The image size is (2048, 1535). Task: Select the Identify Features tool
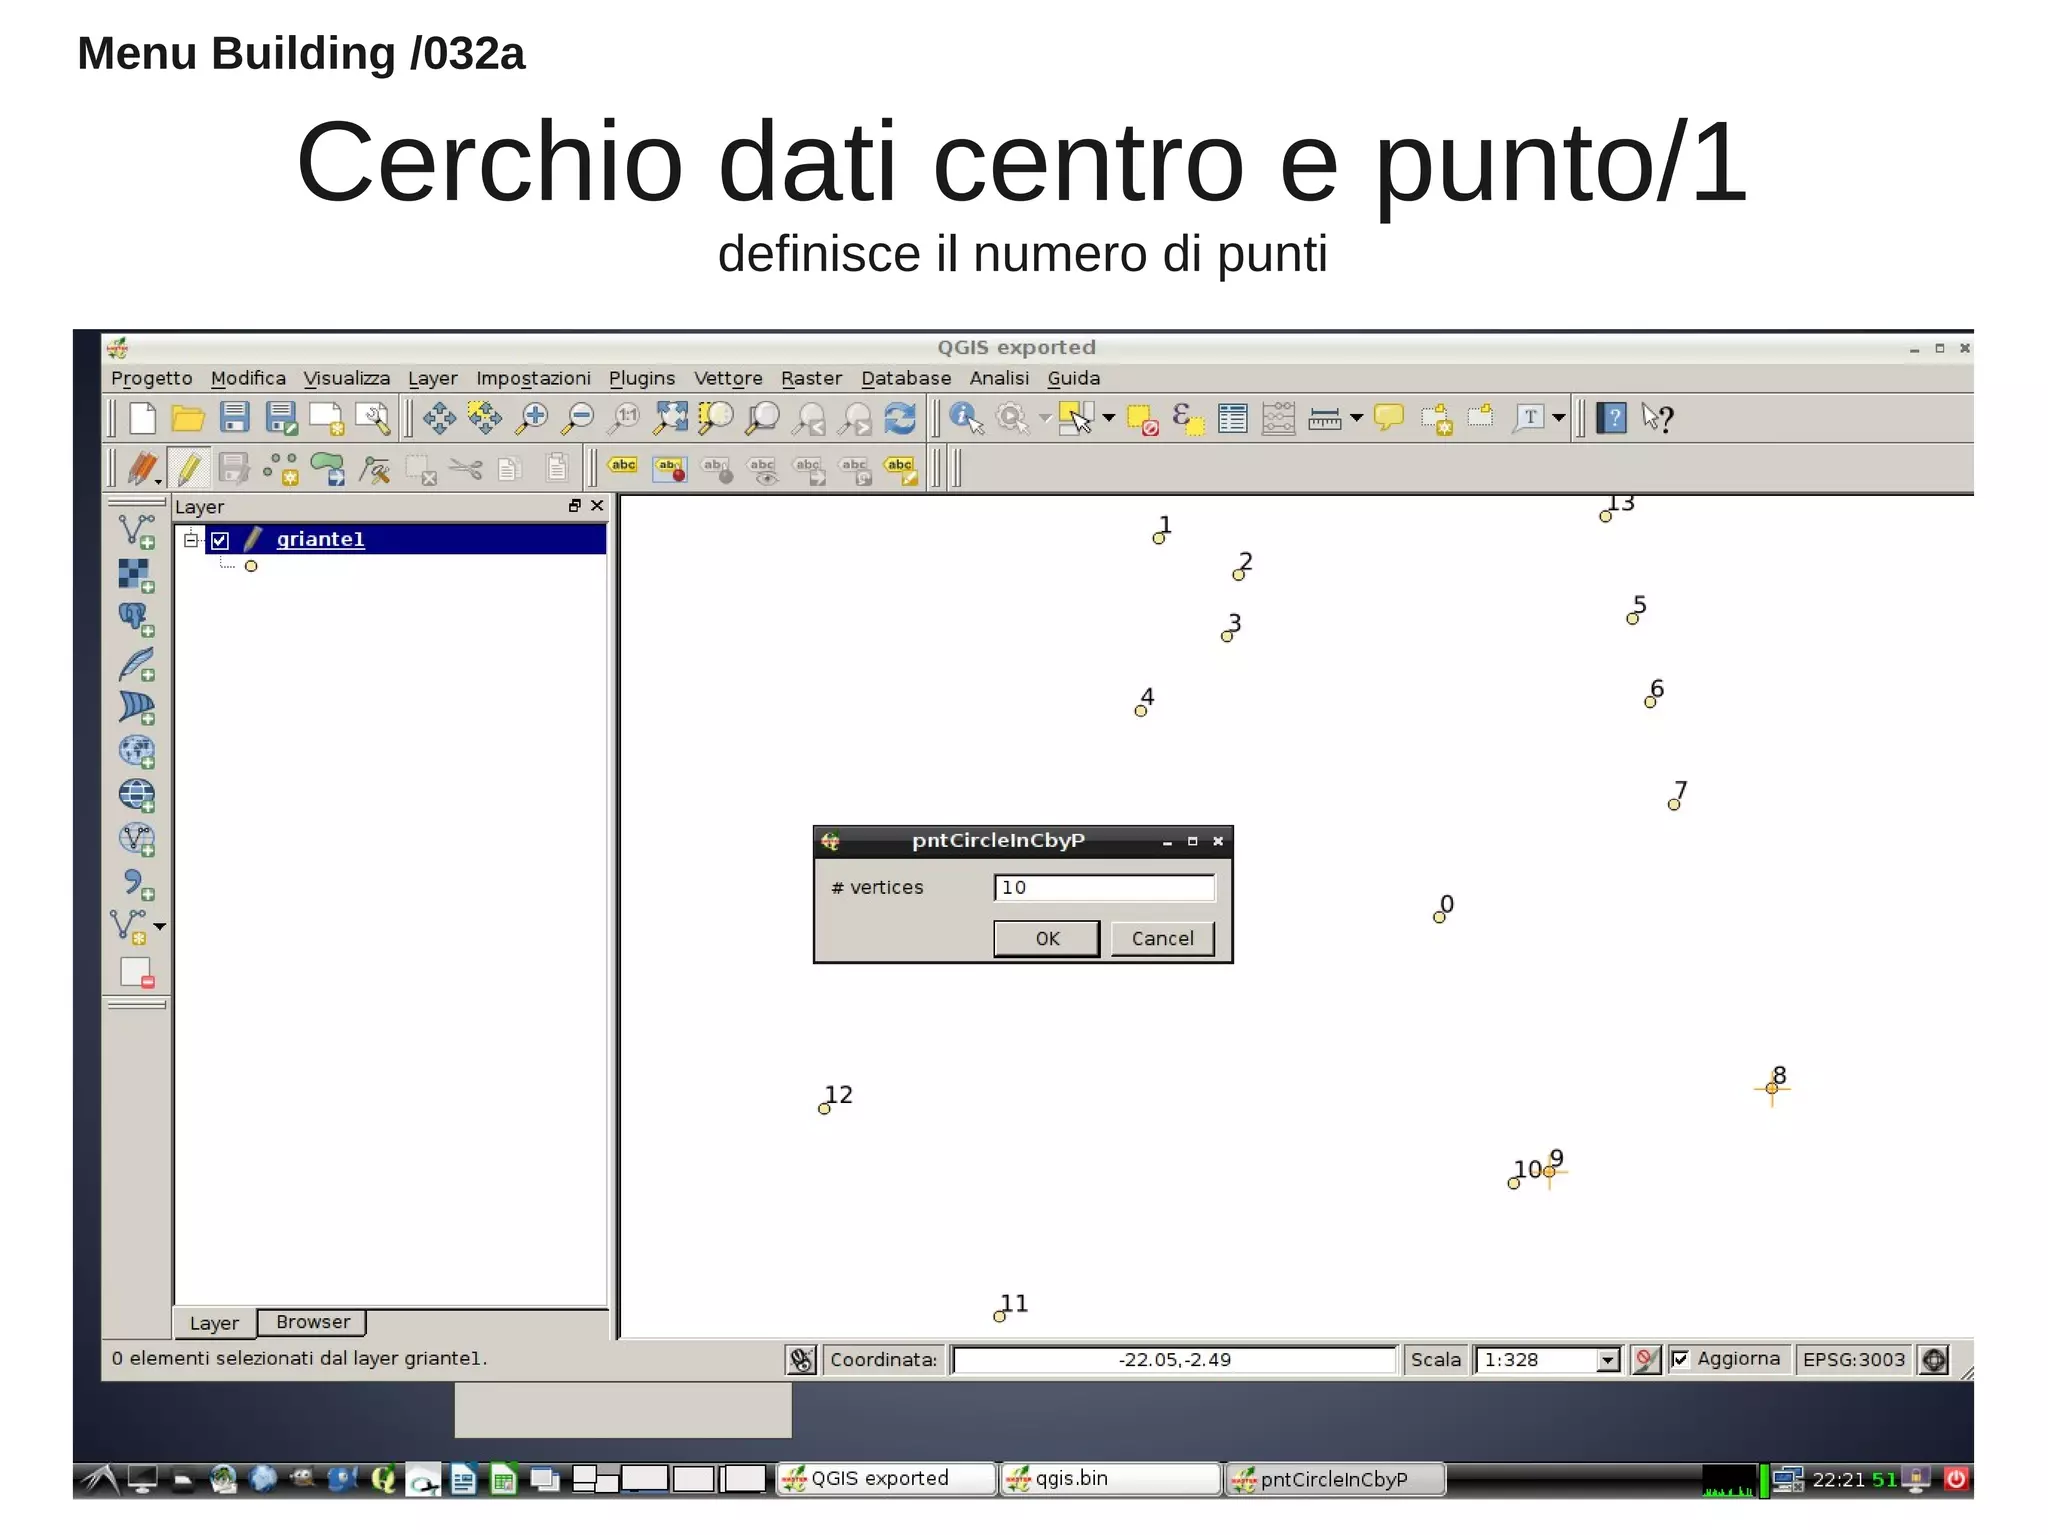[966, 418]
